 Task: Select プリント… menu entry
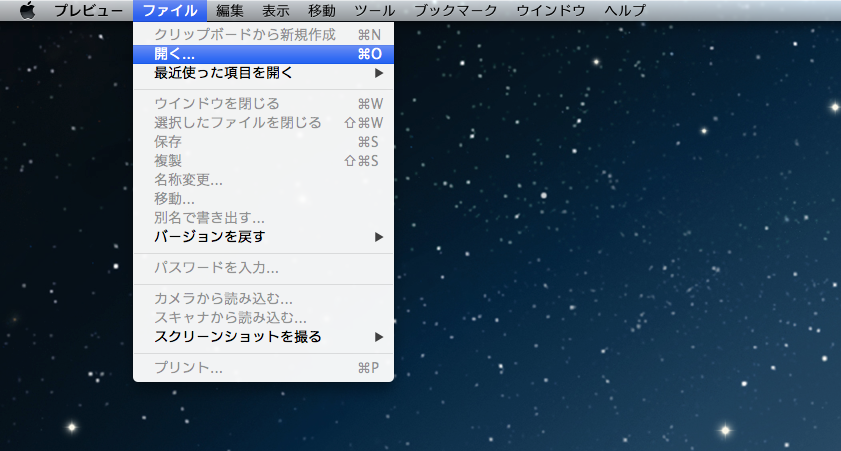tap(263, 368)
